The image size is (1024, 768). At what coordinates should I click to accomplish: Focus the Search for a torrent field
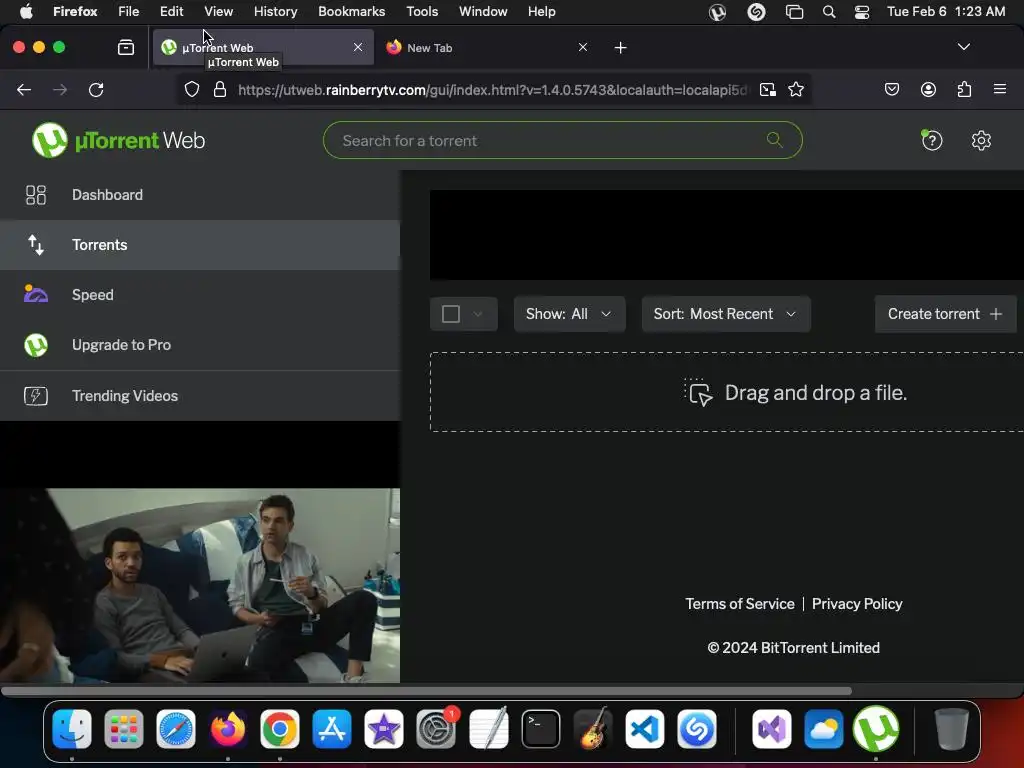pyautogui.click(x=562, y=140)
